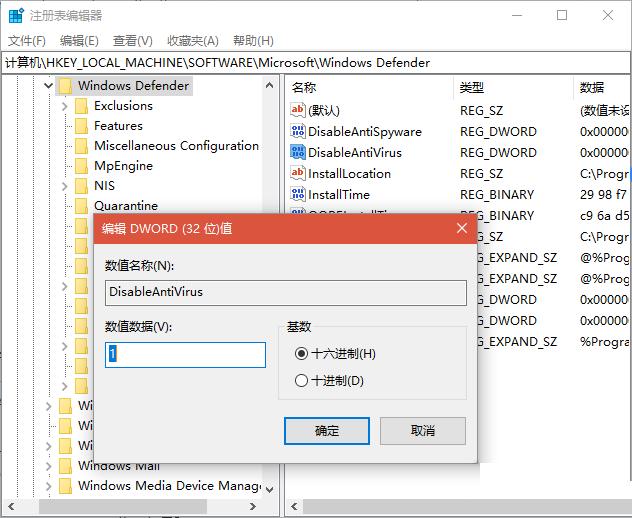
Task: Click the DisableAntiSpyware DWORD icon
Action: [297, 131]
